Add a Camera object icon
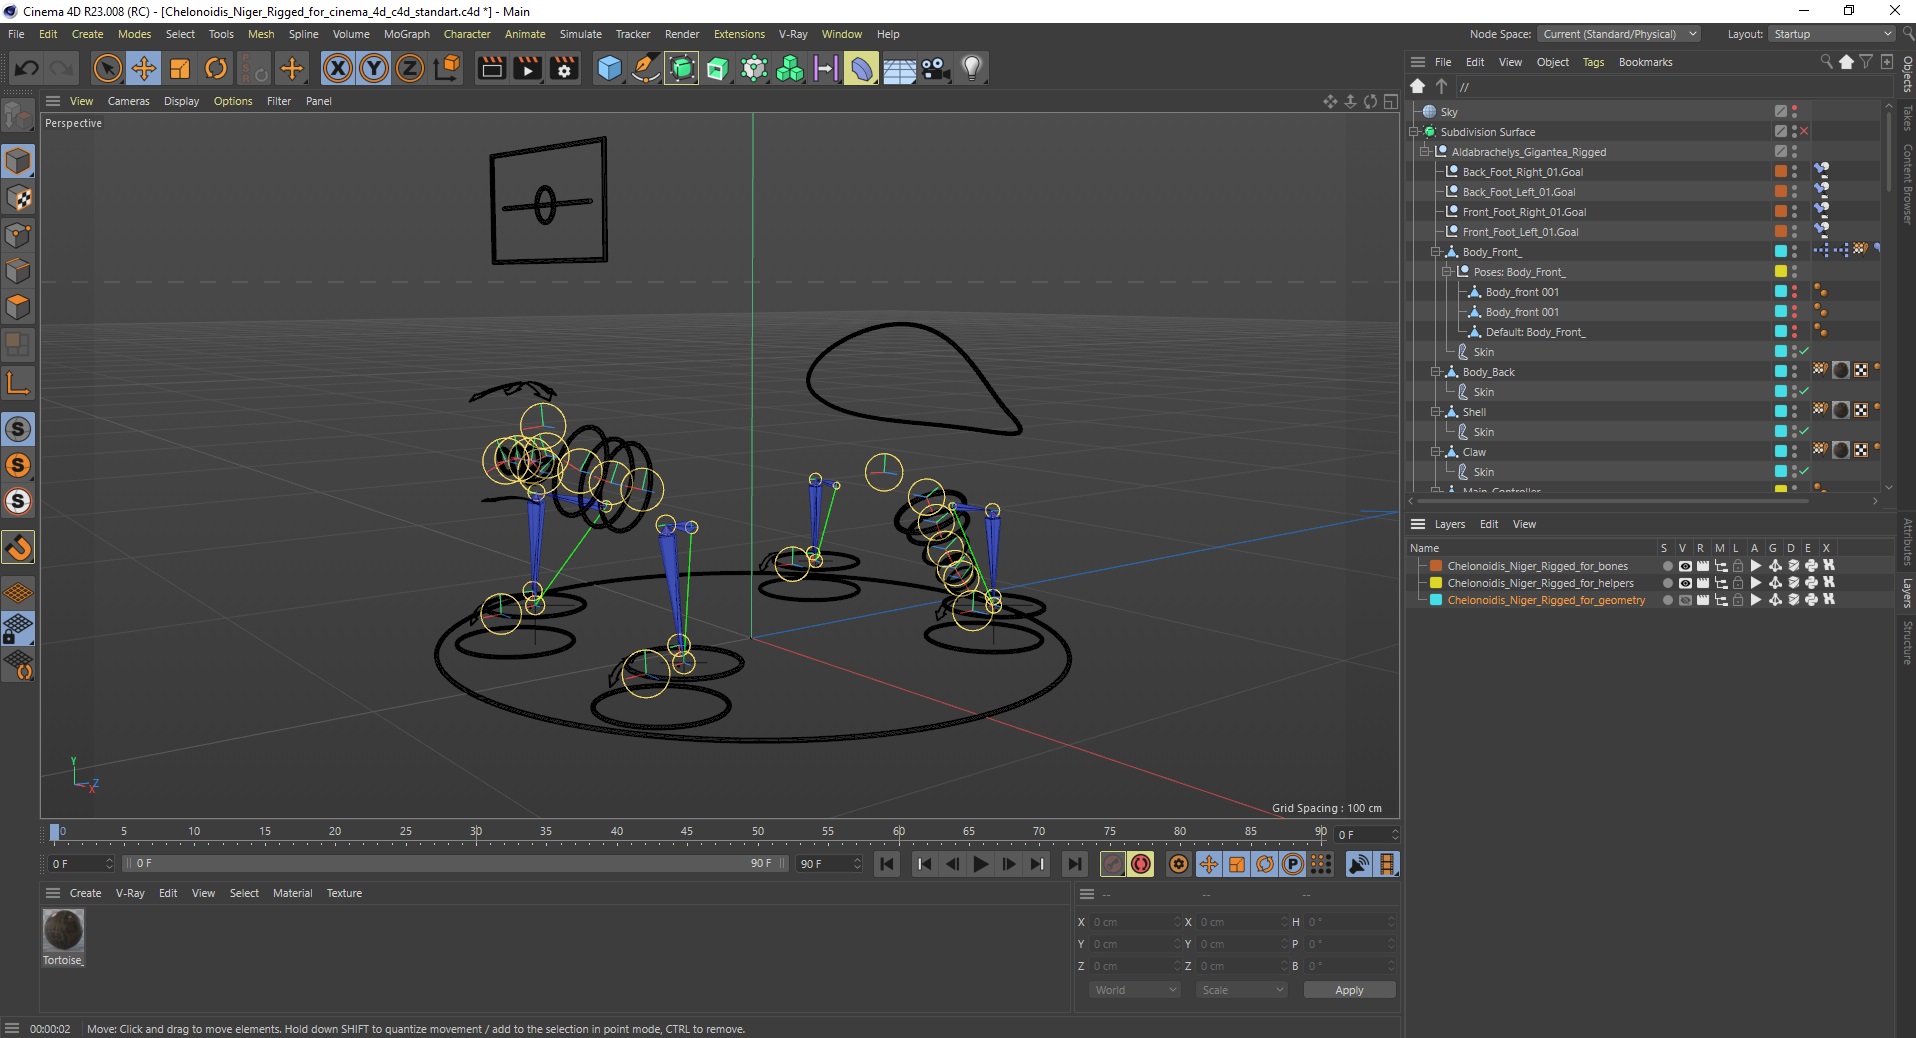The height and width of the screenshot is (1038, 1916). coord(935,68)
